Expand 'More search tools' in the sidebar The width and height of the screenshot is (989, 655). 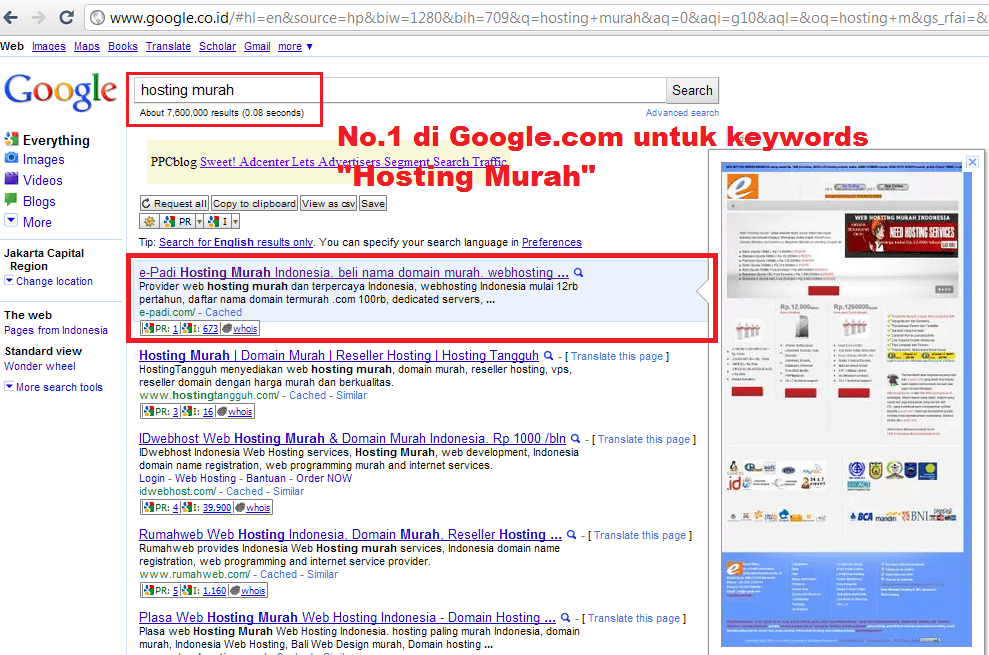pyautogui.click(x=58, y=387)
